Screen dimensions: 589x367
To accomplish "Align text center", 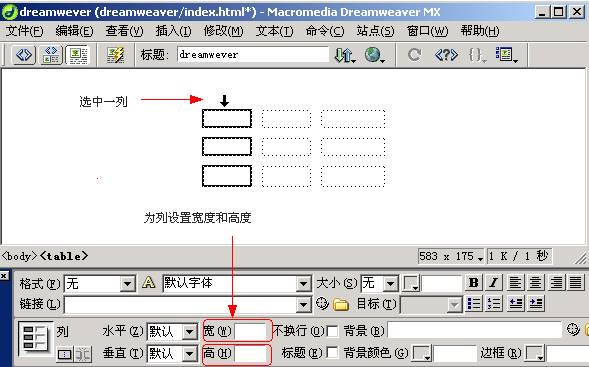I will point(535,282).
